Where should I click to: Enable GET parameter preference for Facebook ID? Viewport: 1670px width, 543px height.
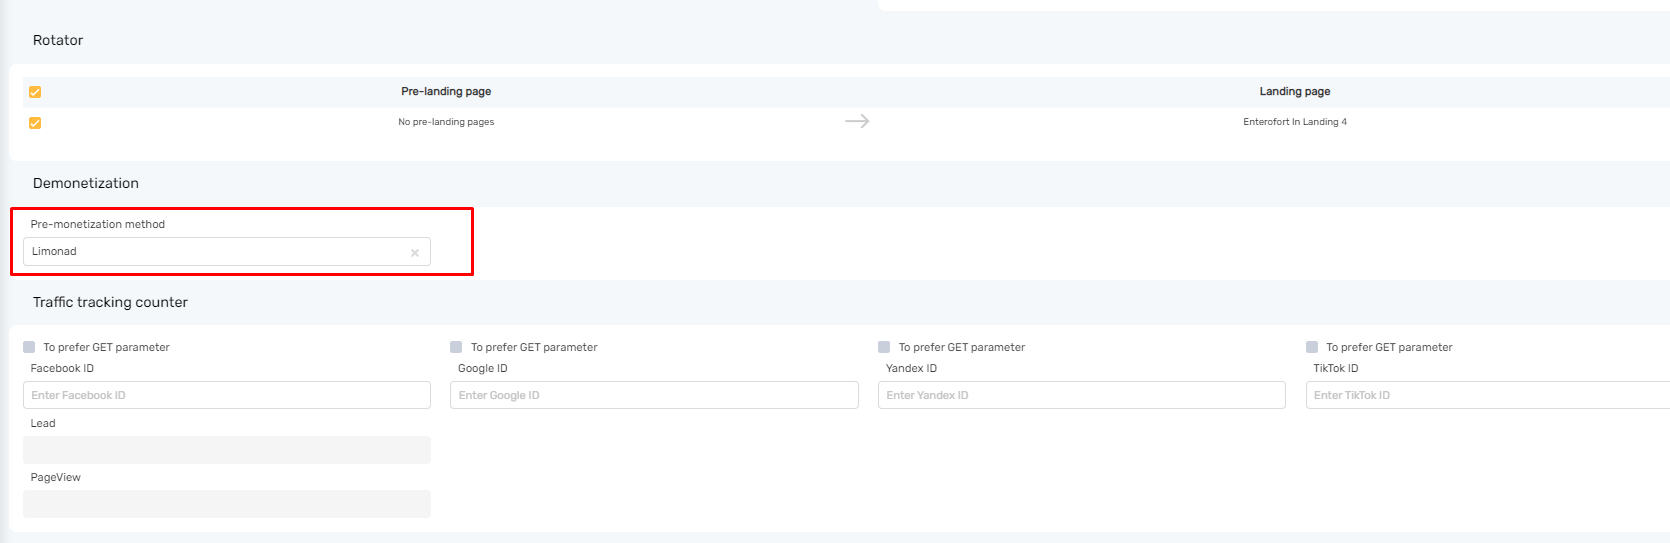(x=29, y=347)
